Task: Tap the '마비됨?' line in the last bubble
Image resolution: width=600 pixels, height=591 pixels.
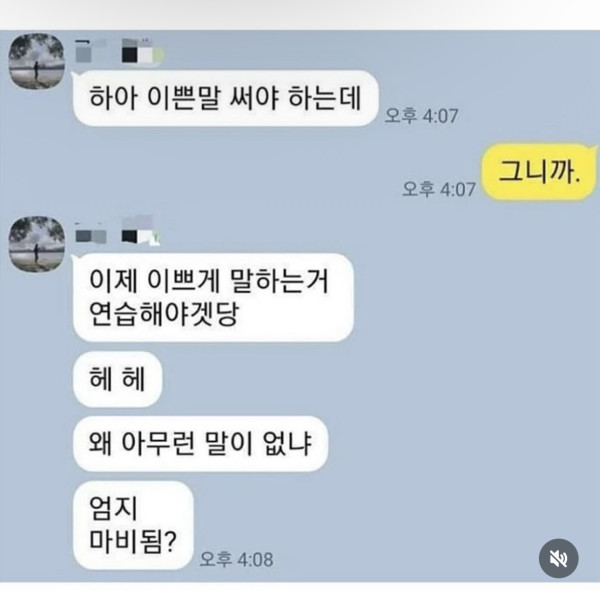Action: point(133,541)
